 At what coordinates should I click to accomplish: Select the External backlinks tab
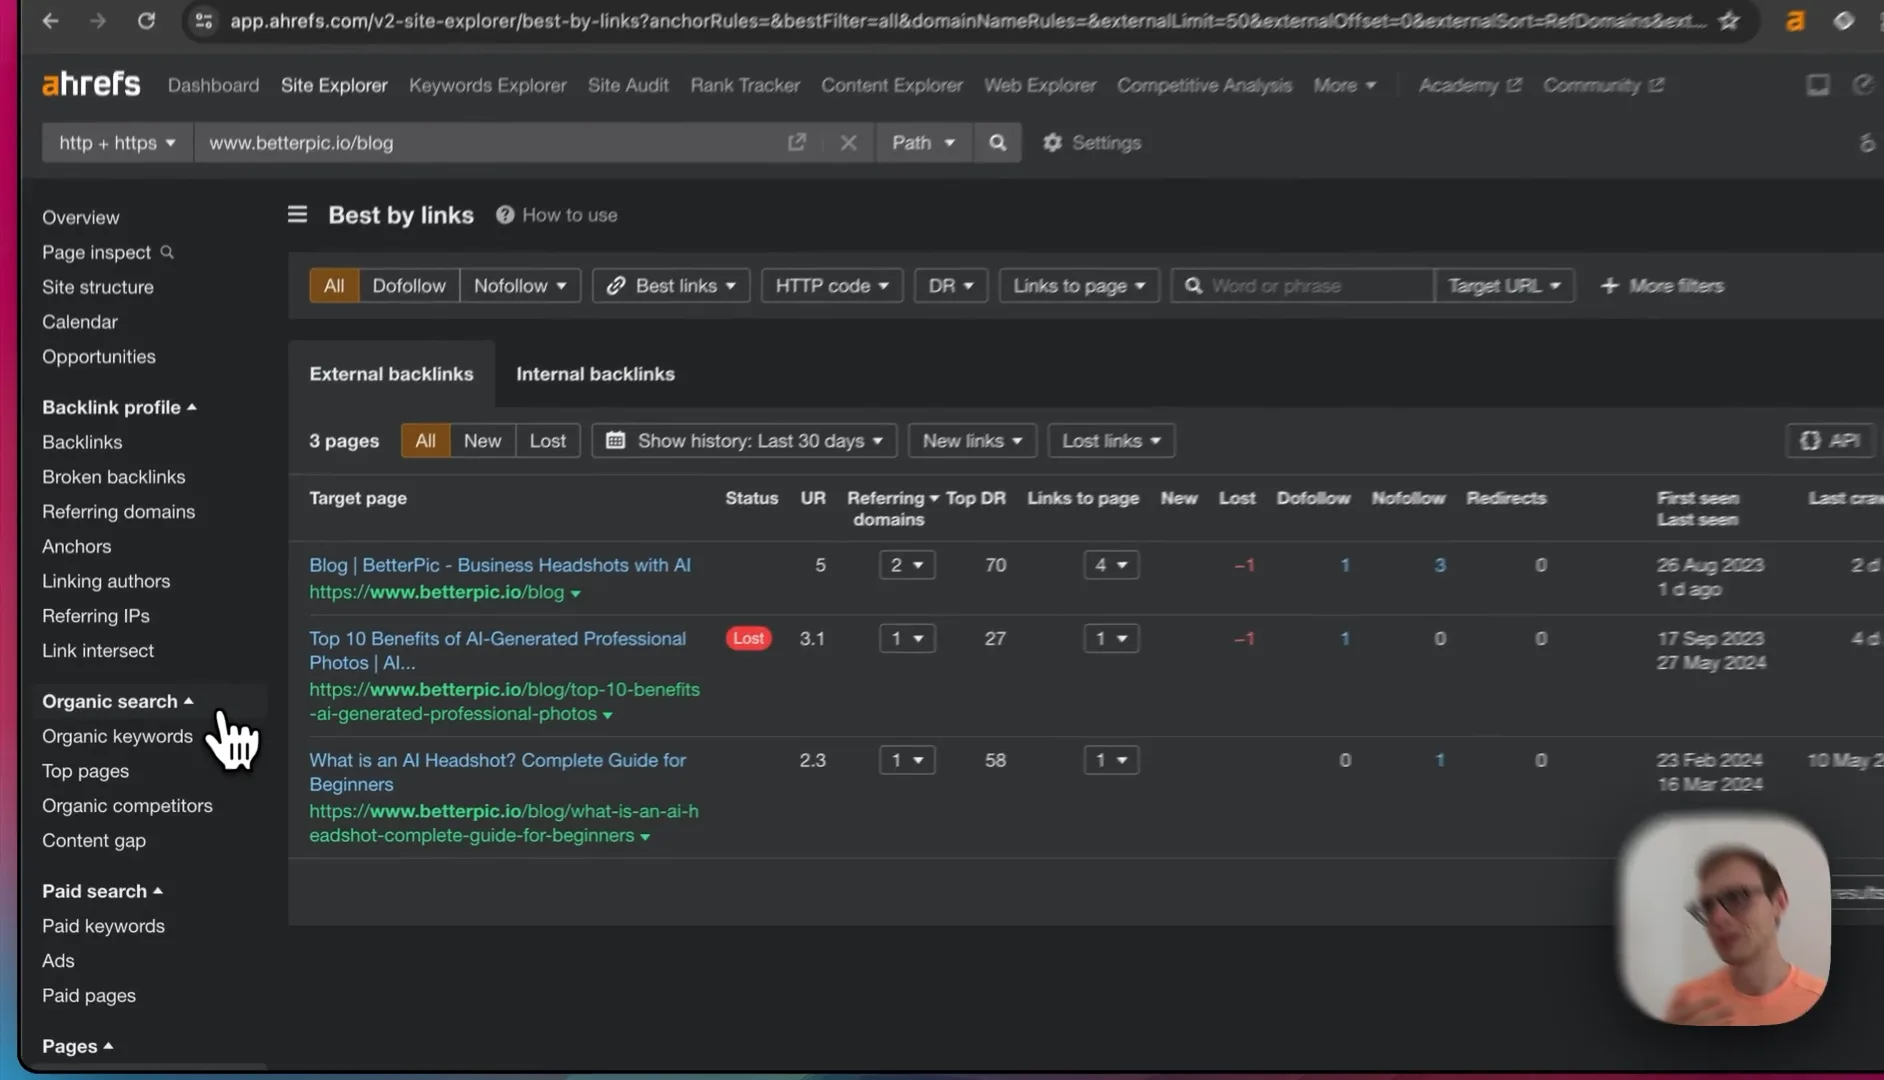click(391, 373)
